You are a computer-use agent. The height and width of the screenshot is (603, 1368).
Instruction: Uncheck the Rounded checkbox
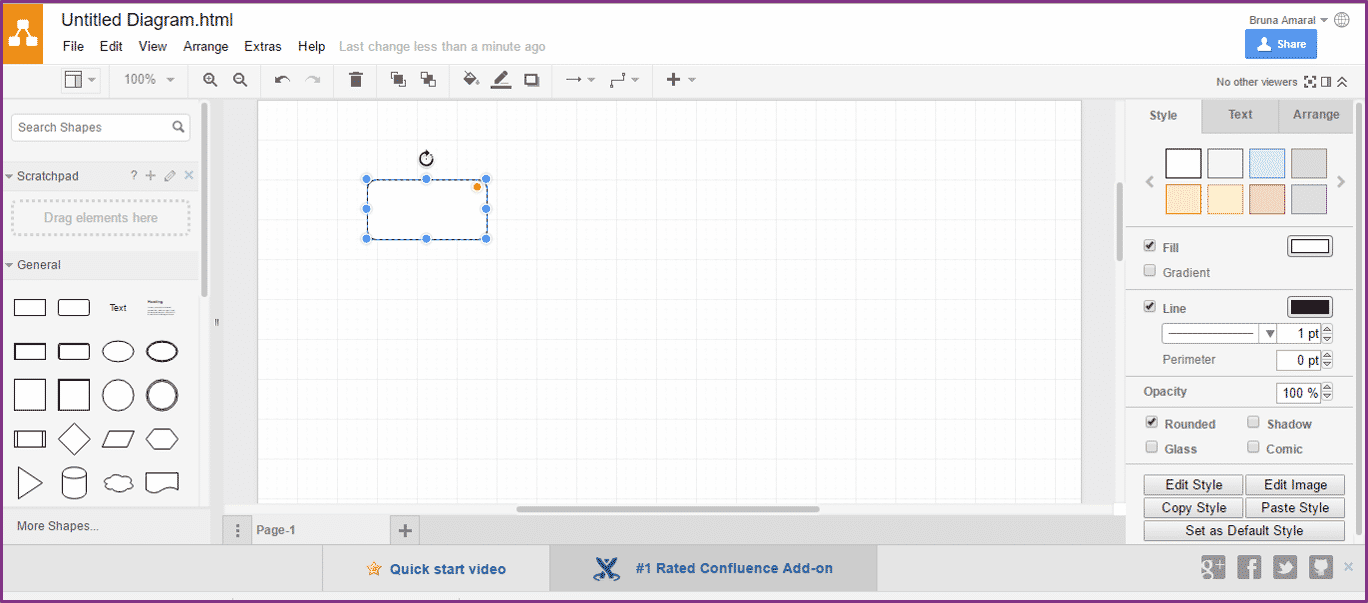click(1151, 423)
